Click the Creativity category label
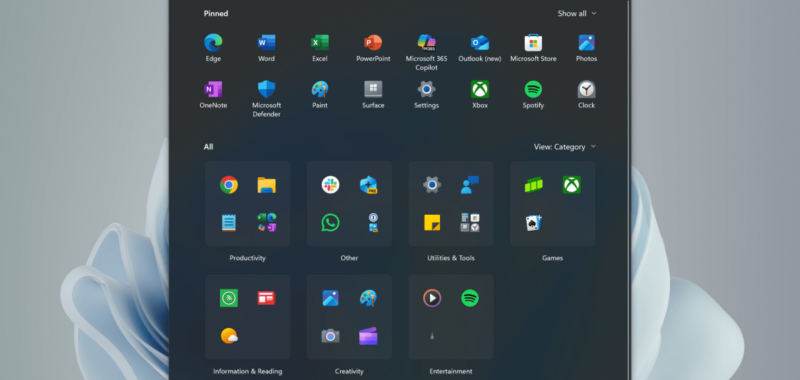The height and width of the screenshot is (380, 800). coord(349,371)
